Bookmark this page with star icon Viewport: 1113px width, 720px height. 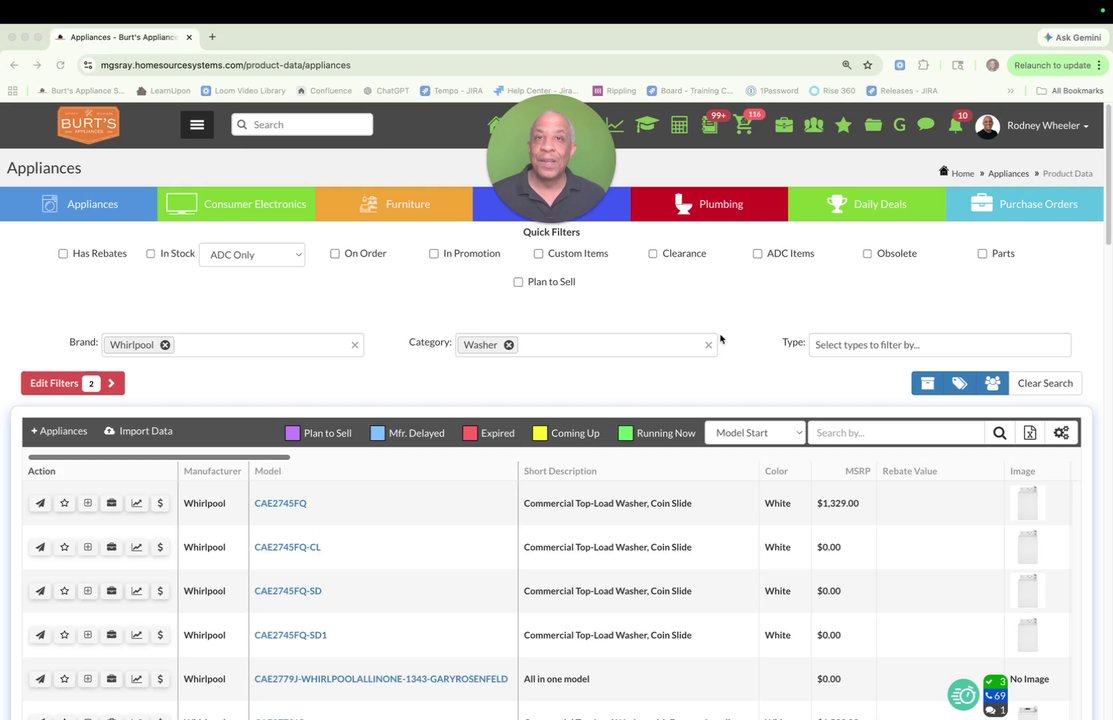(x=867, y=65)
